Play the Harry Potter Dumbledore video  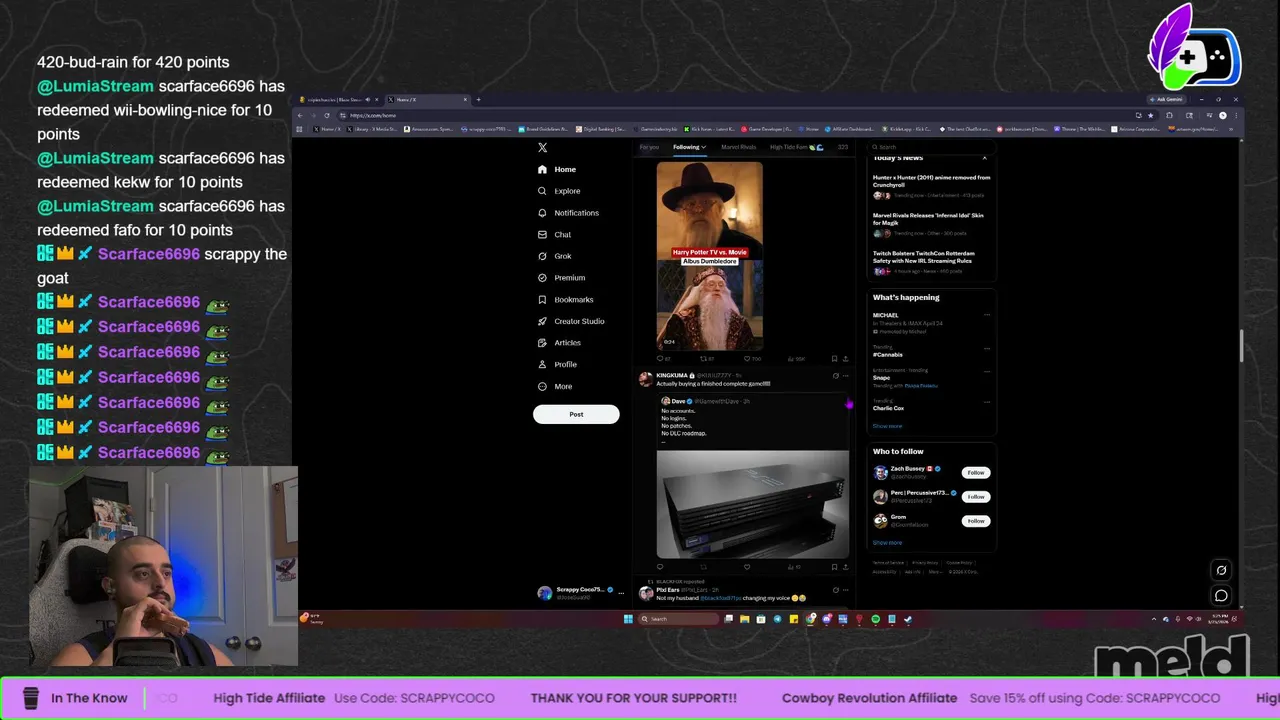pyautogui.click(x=709, y=256)
